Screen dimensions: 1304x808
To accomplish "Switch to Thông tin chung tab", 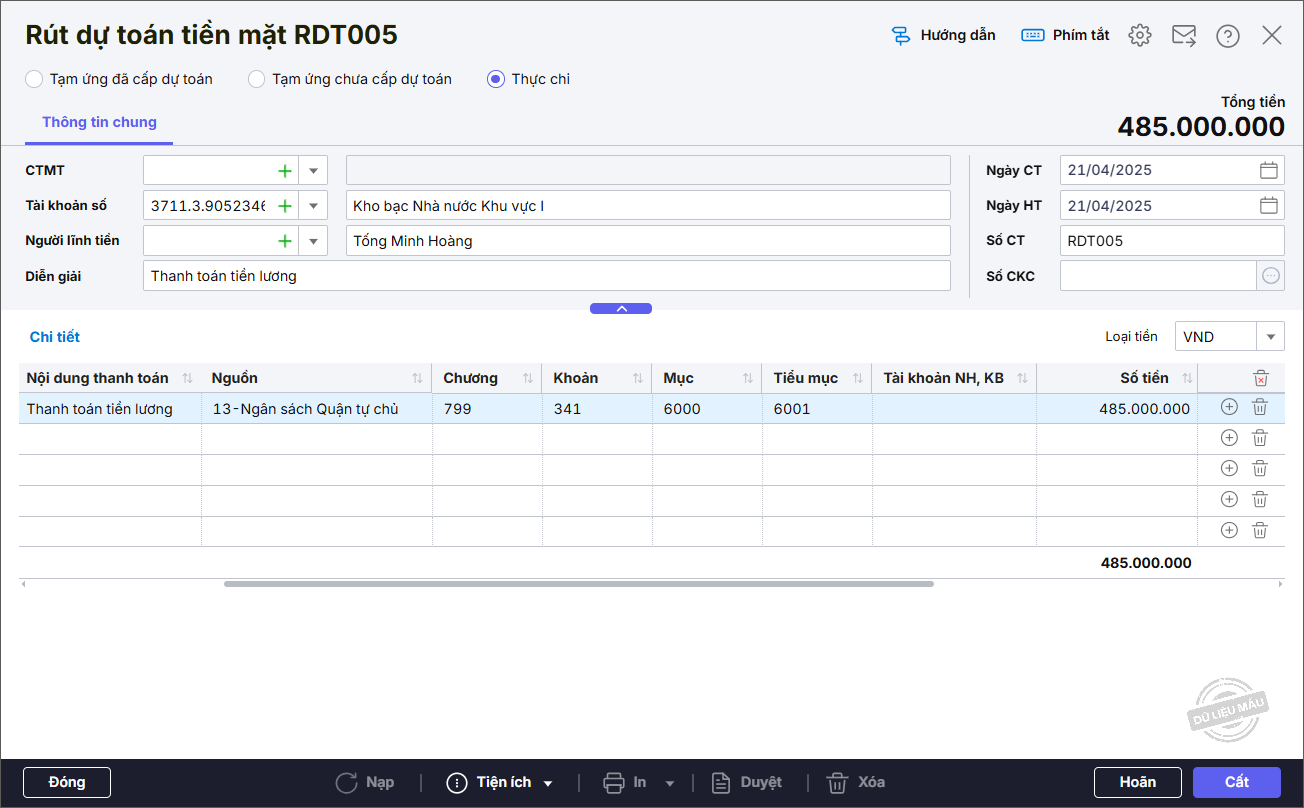I will 99,122.
